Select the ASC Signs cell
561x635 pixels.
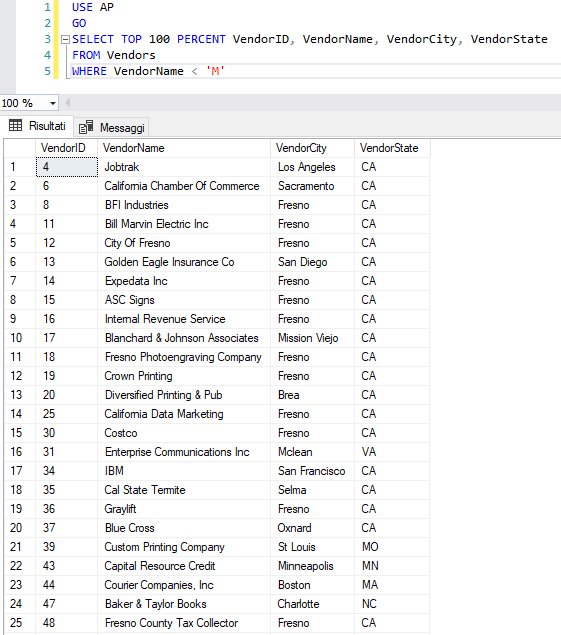coord(184,300)
